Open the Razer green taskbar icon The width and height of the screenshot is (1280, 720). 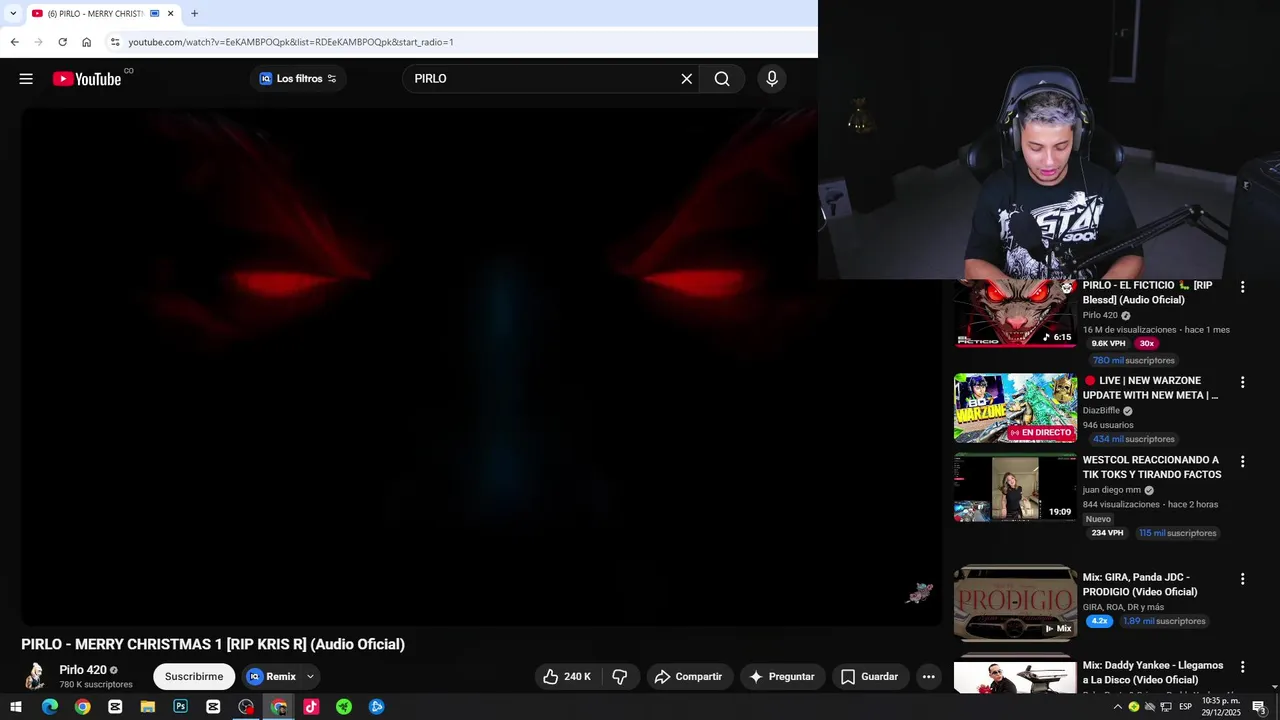[x=344, y=707]
